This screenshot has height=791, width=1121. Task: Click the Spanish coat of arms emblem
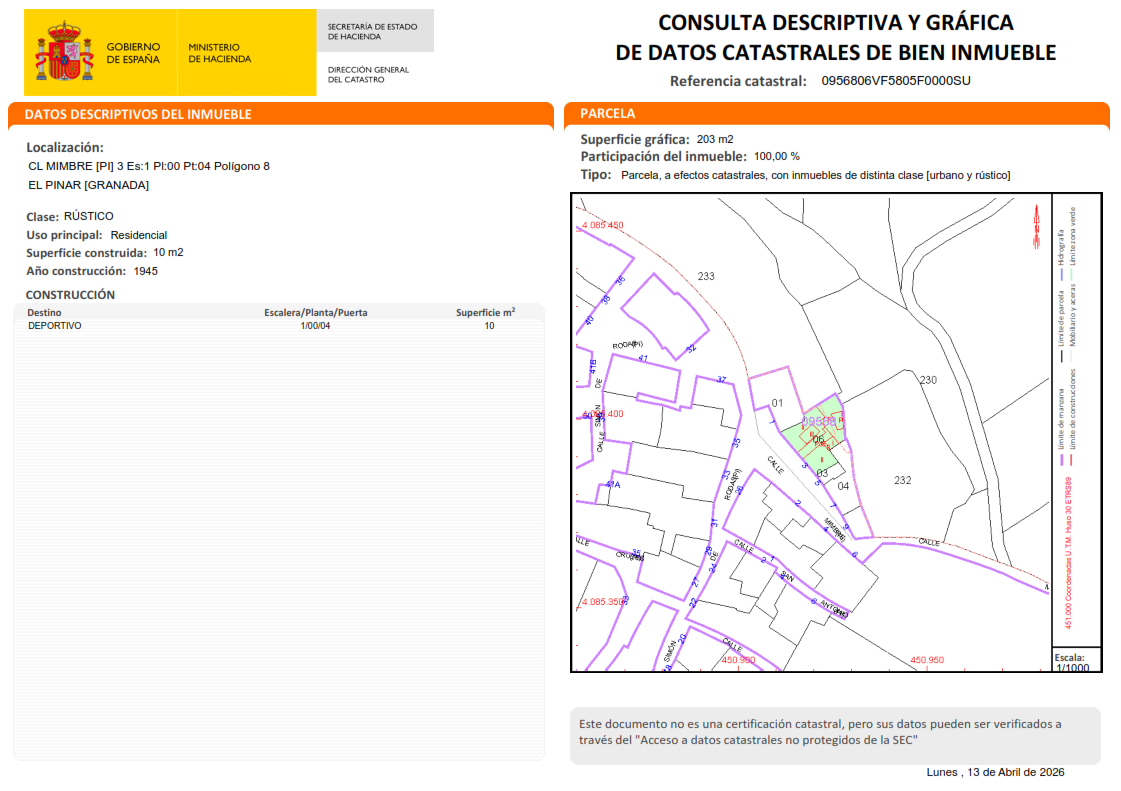point(65,52)
